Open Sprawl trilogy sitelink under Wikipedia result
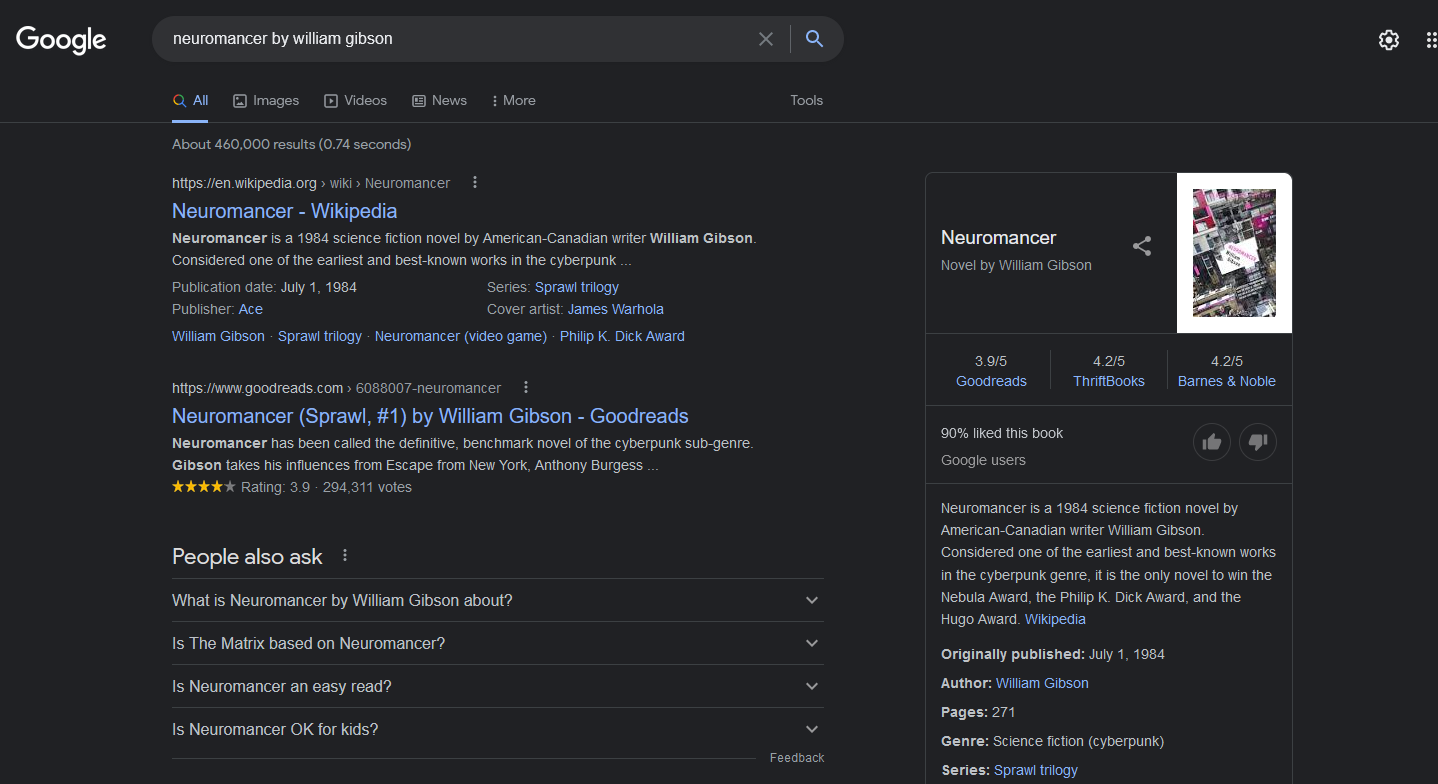The image size is (1438, 784). 320,336
